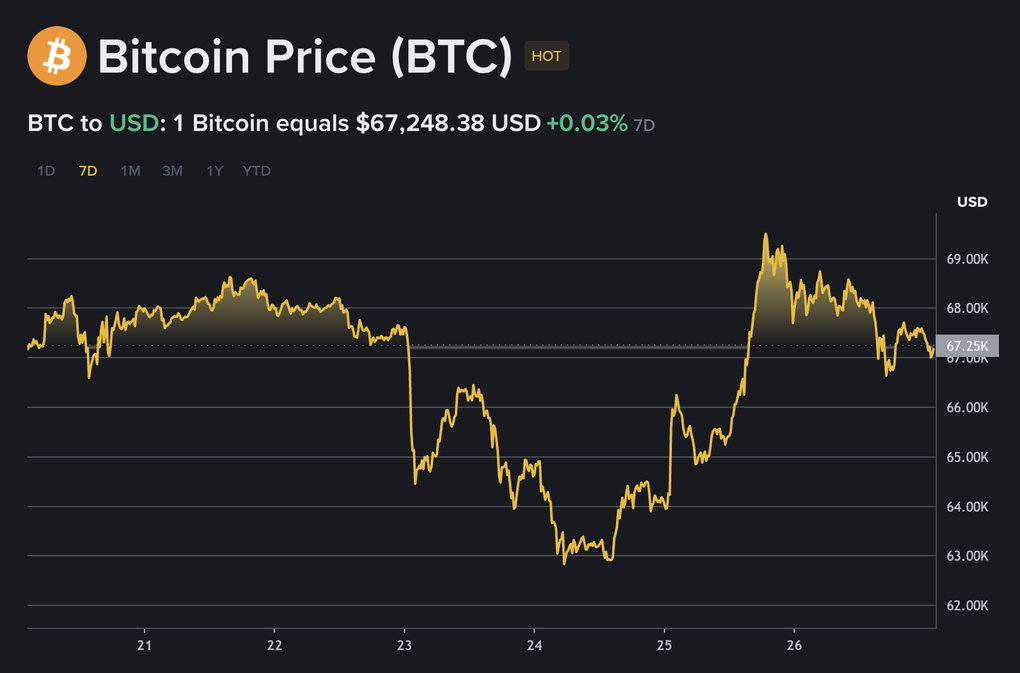Click the 62.00K price axis label

click(x=966, y=604)
